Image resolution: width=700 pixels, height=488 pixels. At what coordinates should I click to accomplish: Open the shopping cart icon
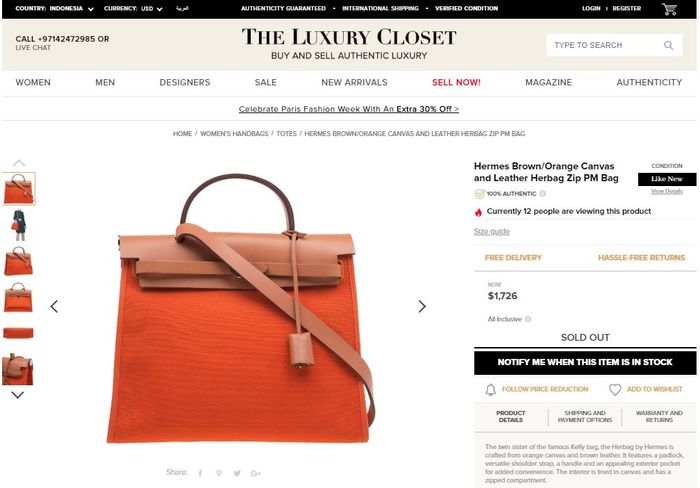click(x=669, y=9)
